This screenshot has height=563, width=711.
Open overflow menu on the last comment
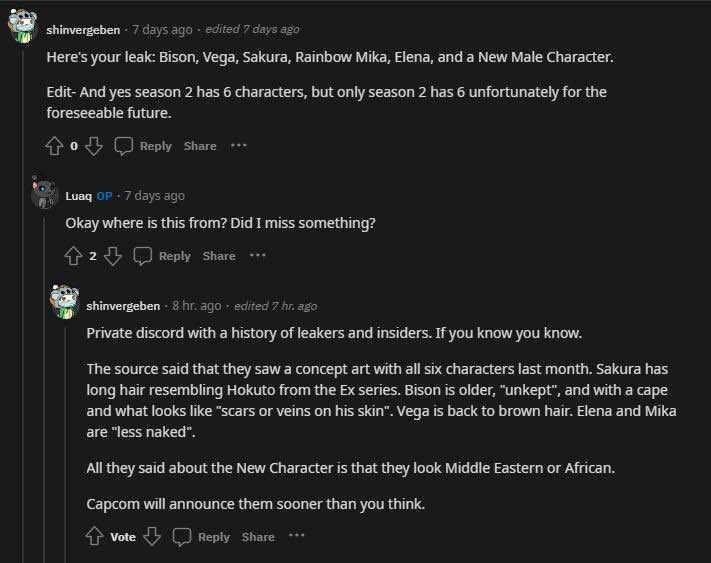(x=296, y=537)
